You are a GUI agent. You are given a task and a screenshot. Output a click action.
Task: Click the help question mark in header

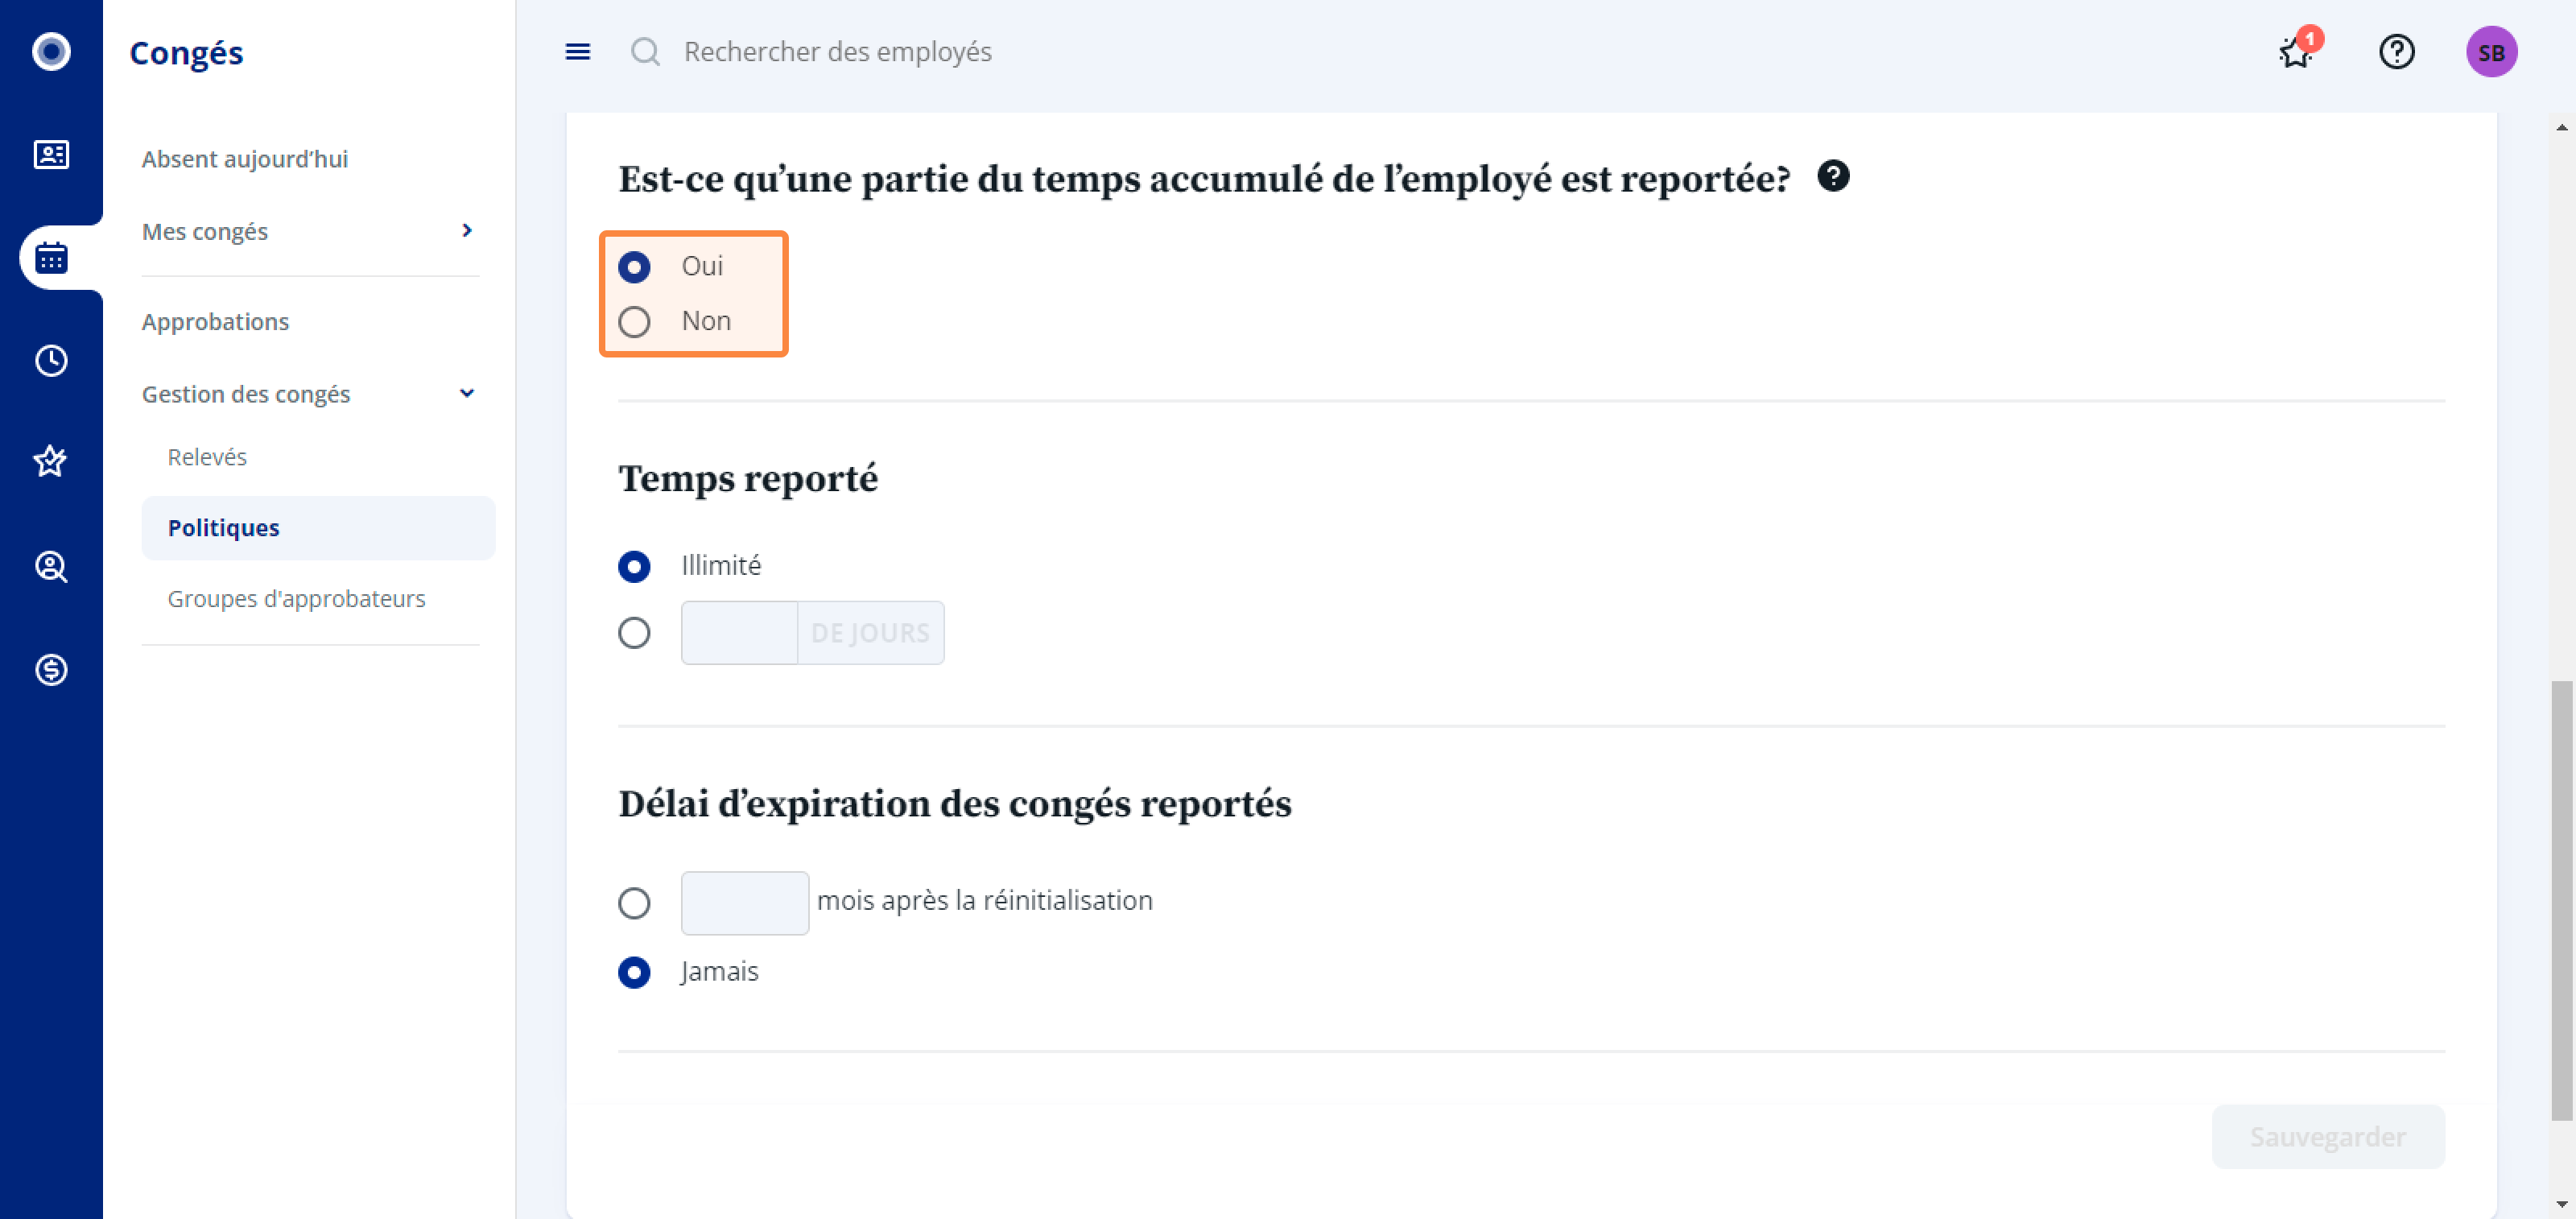click(2396, 51)
